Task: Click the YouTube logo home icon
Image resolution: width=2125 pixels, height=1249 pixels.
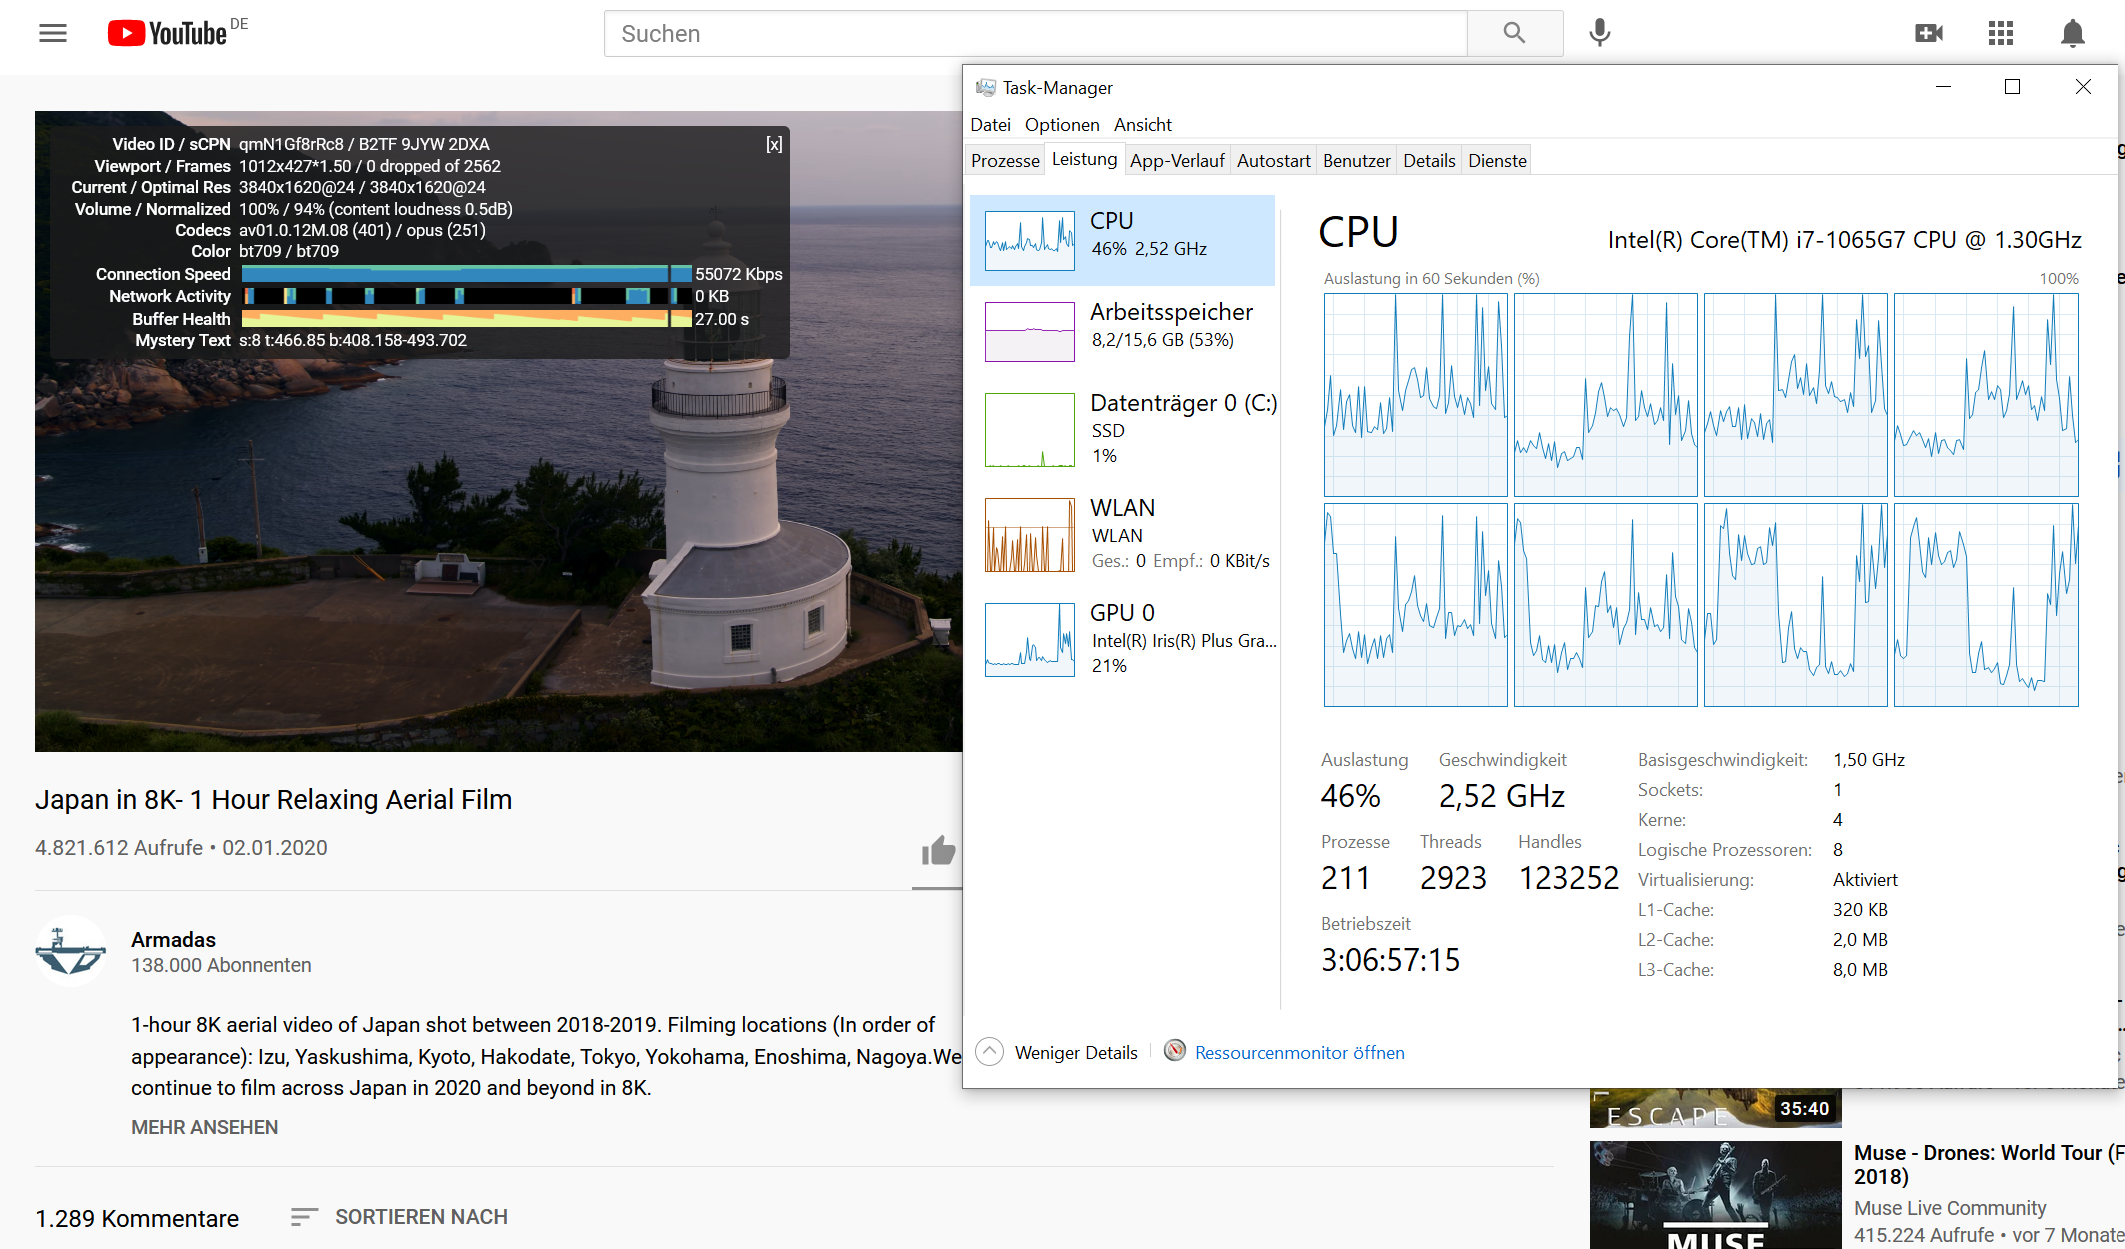Action: (x=167, y=33)
